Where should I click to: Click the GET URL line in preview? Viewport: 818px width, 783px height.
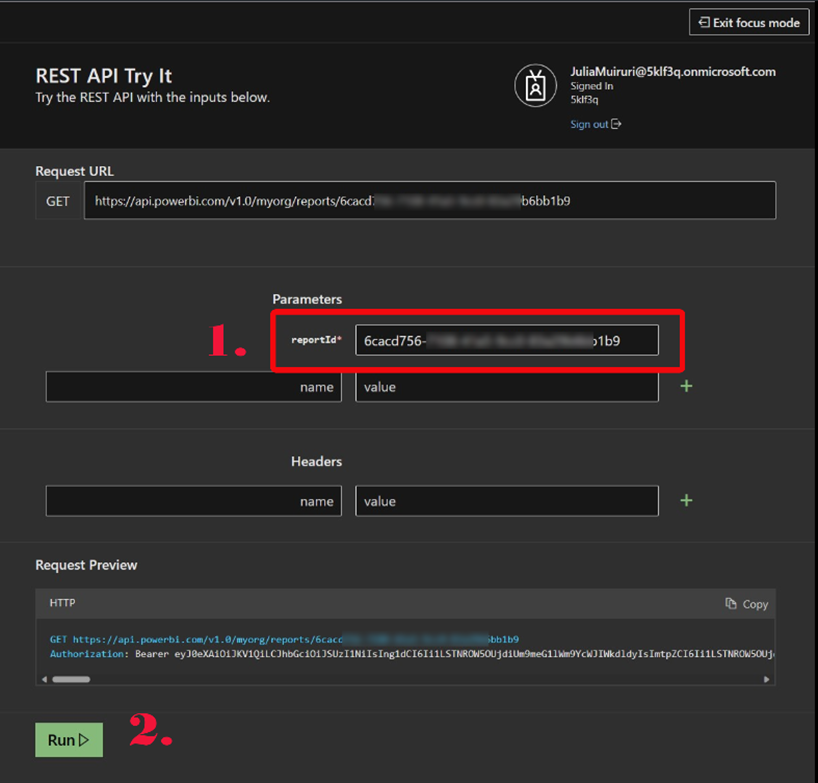(284, 639)
